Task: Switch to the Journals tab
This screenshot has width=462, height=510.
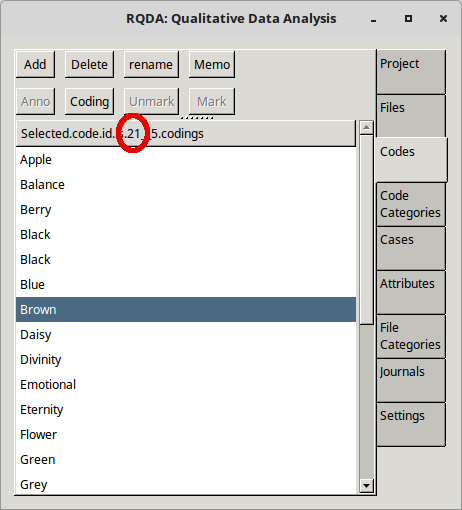Action: pos(411,380)
